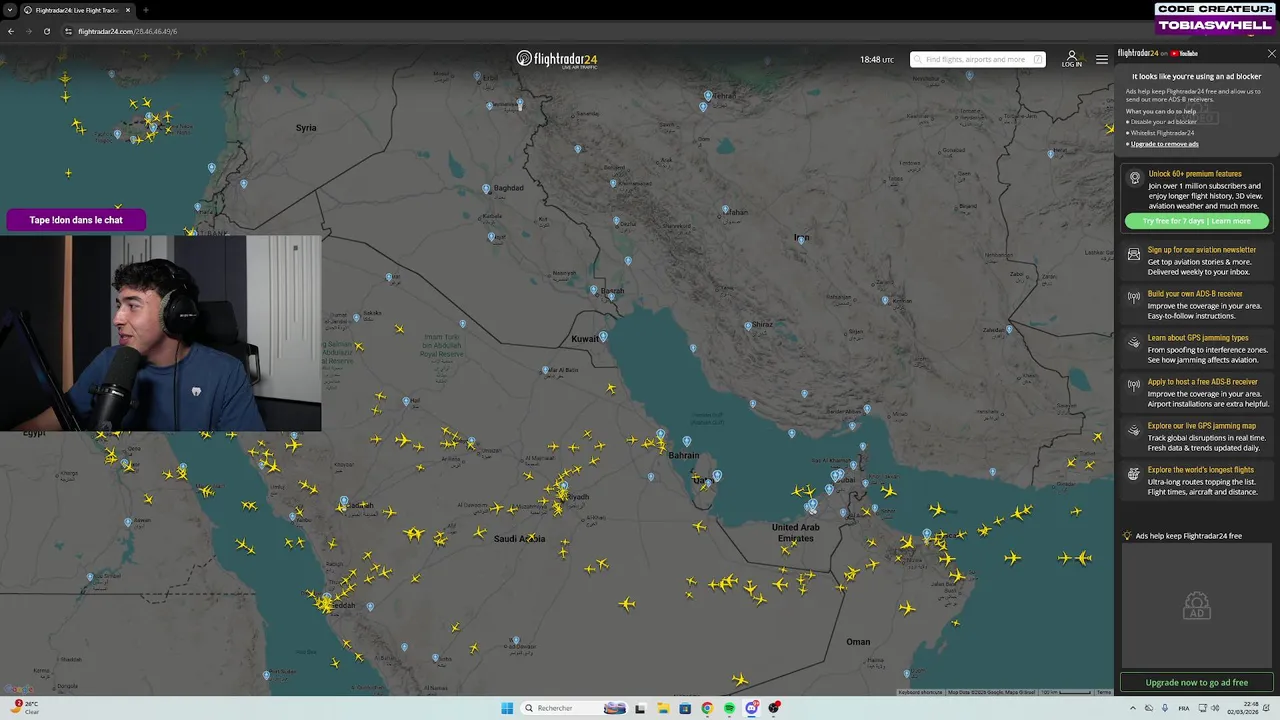
Task: Switch the FRA keyboard language indicator
Action: coord(1184,708)
